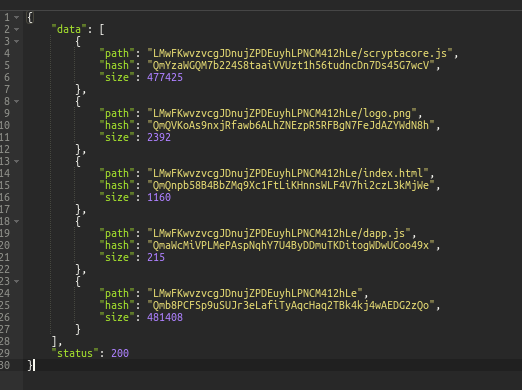
Task: Click the hash starting with QmQnpb58B4
Action: (291, 185)
